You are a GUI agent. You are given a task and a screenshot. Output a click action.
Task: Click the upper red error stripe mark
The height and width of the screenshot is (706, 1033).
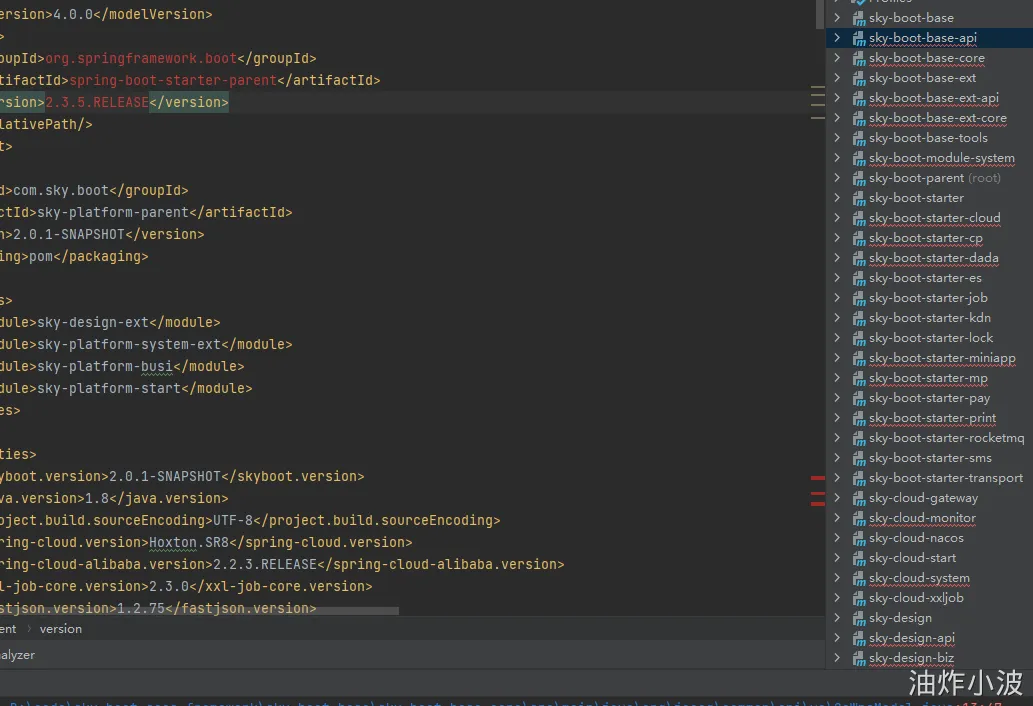click(x=818, y=478)
